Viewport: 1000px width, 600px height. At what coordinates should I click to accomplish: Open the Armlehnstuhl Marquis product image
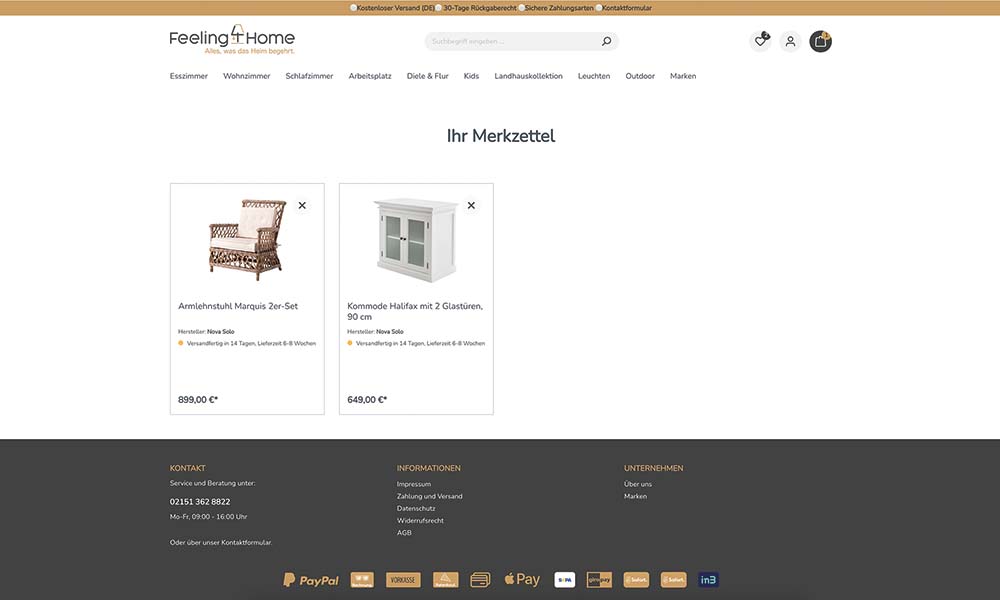click(247, 239)
